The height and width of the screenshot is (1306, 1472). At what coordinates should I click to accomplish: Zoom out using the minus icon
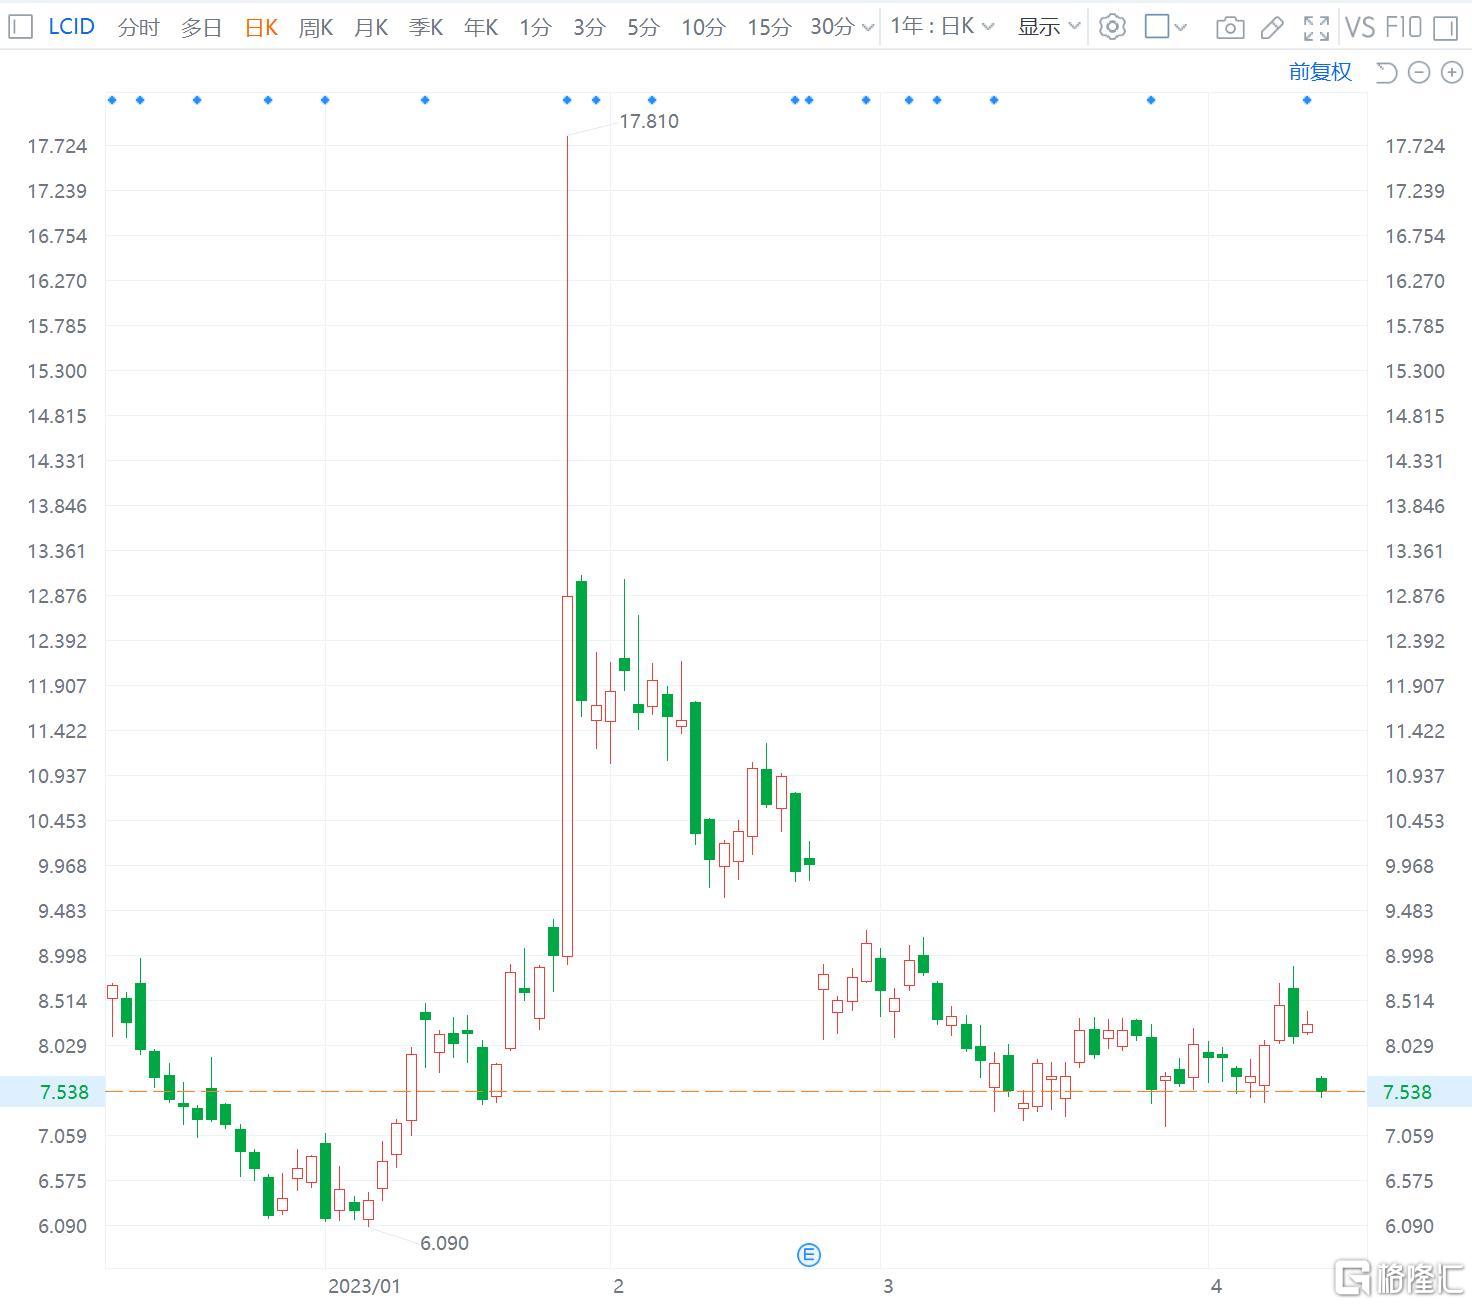[x=1418, y=72]
